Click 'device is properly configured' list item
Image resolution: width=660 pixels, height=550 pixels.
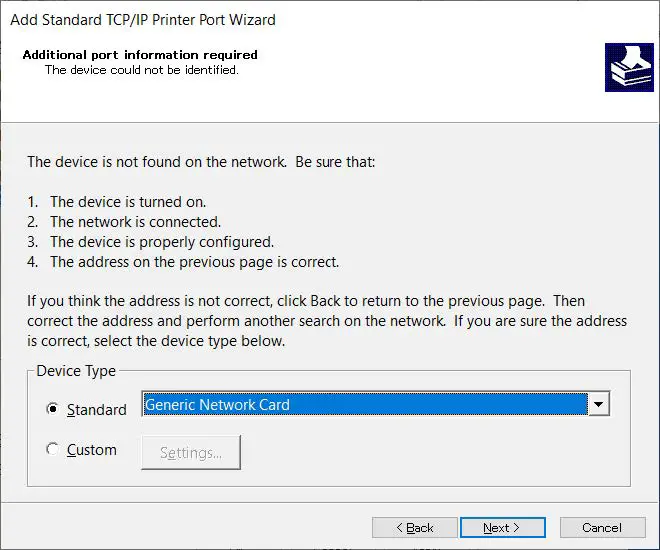pos(161,242)
